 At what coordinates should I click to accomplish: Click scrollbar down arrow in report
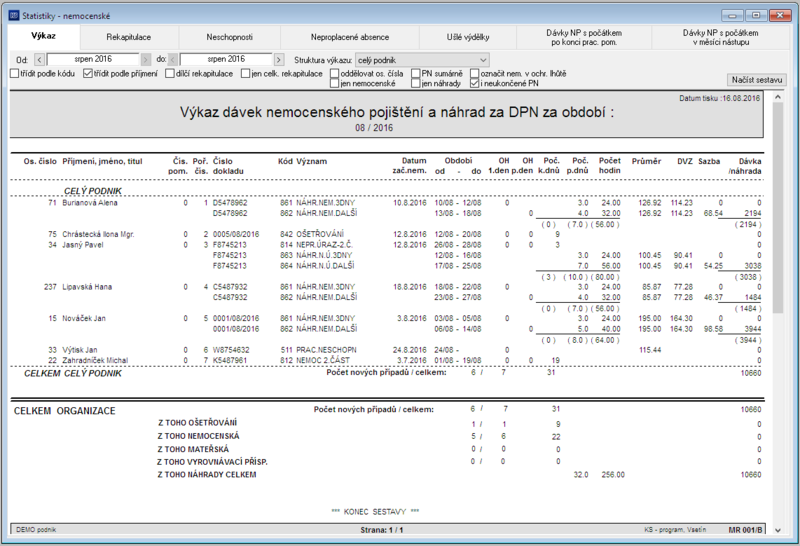[x=778, y=530]
